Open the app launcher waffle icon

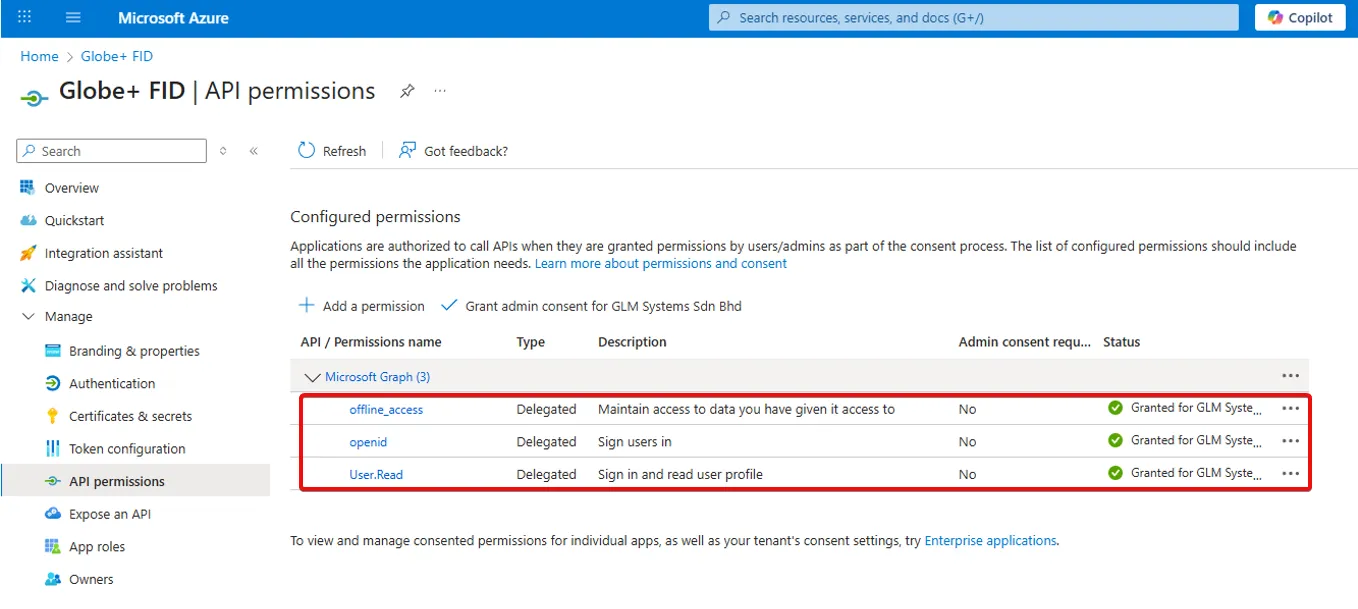tap(25, 18)
